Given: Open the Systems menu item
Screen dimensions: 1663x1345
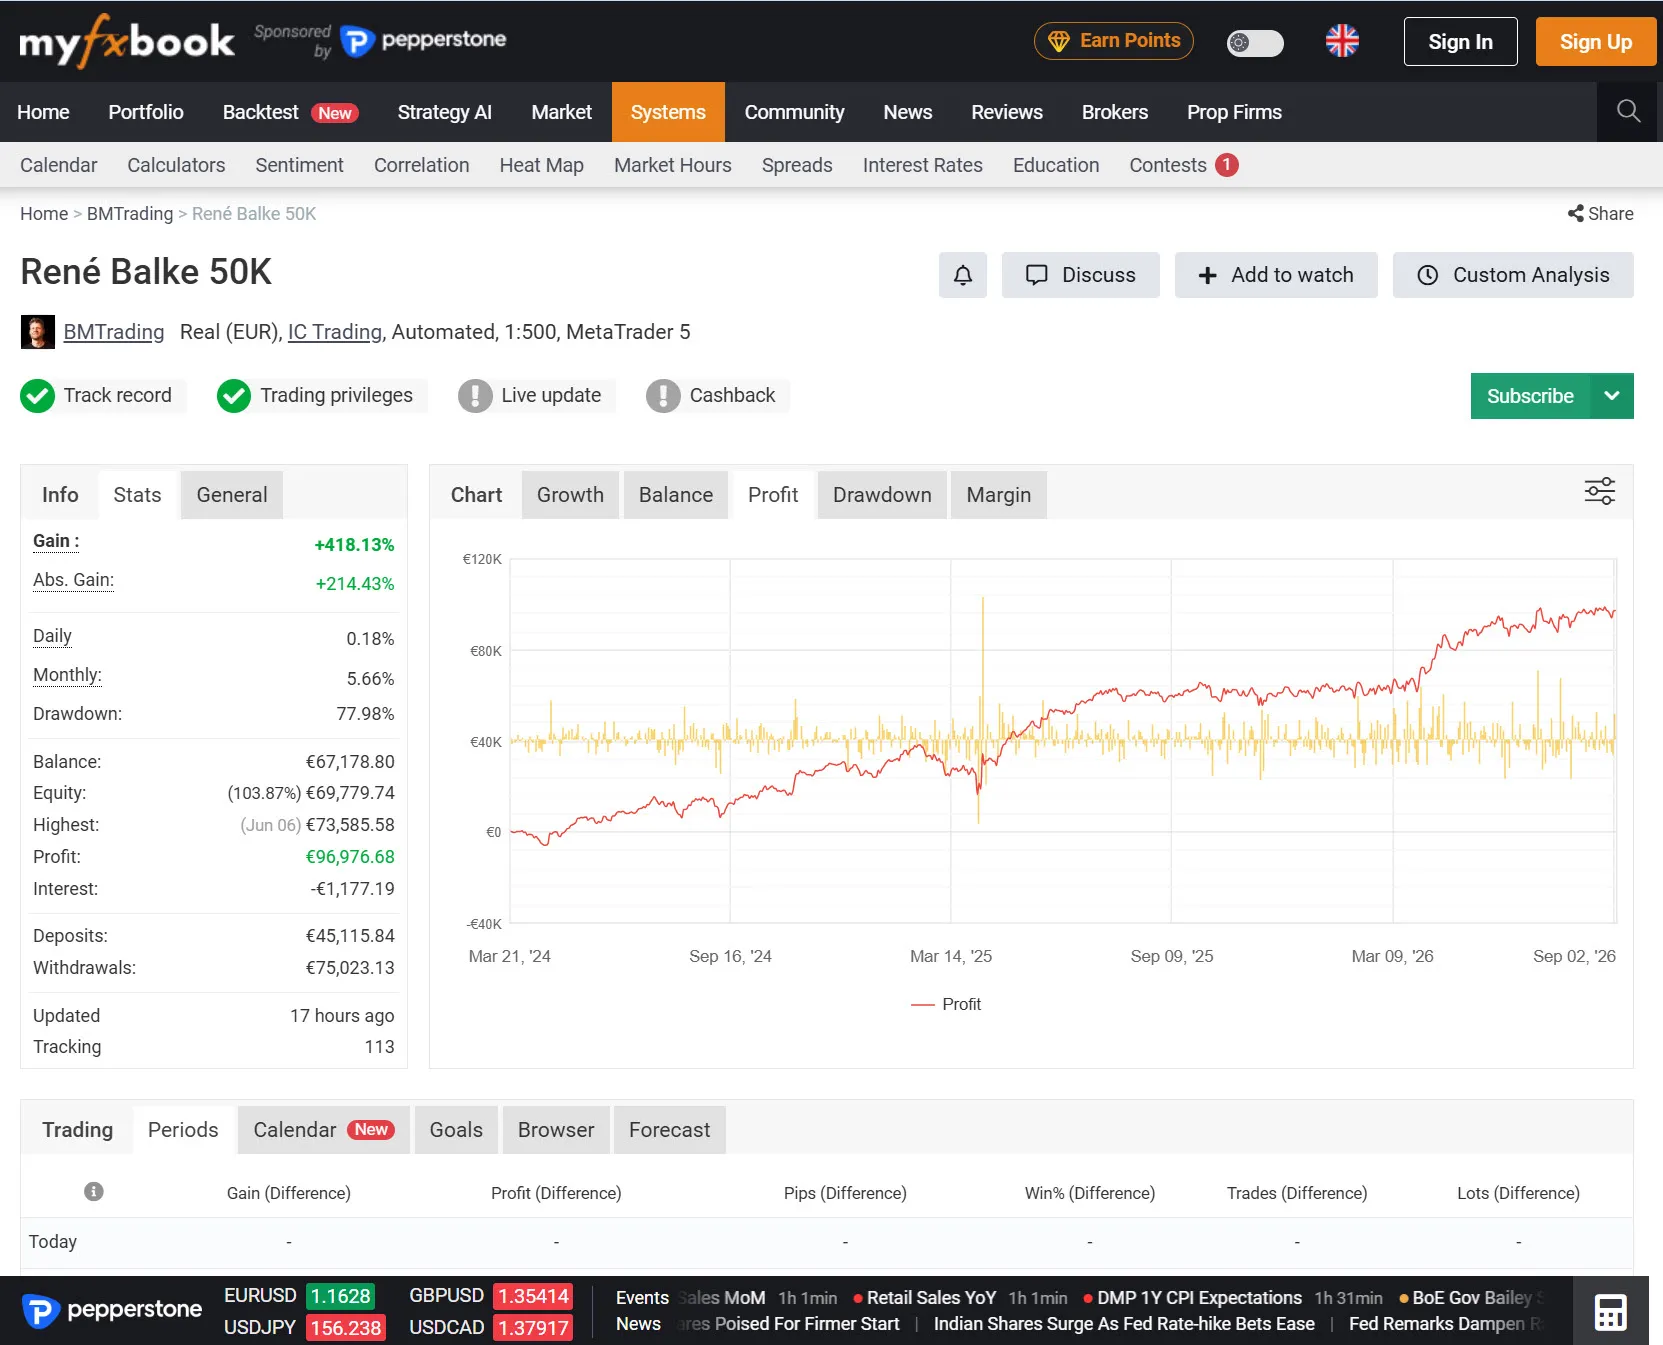Looking at the screenshot, I should (x=668, y=112).
